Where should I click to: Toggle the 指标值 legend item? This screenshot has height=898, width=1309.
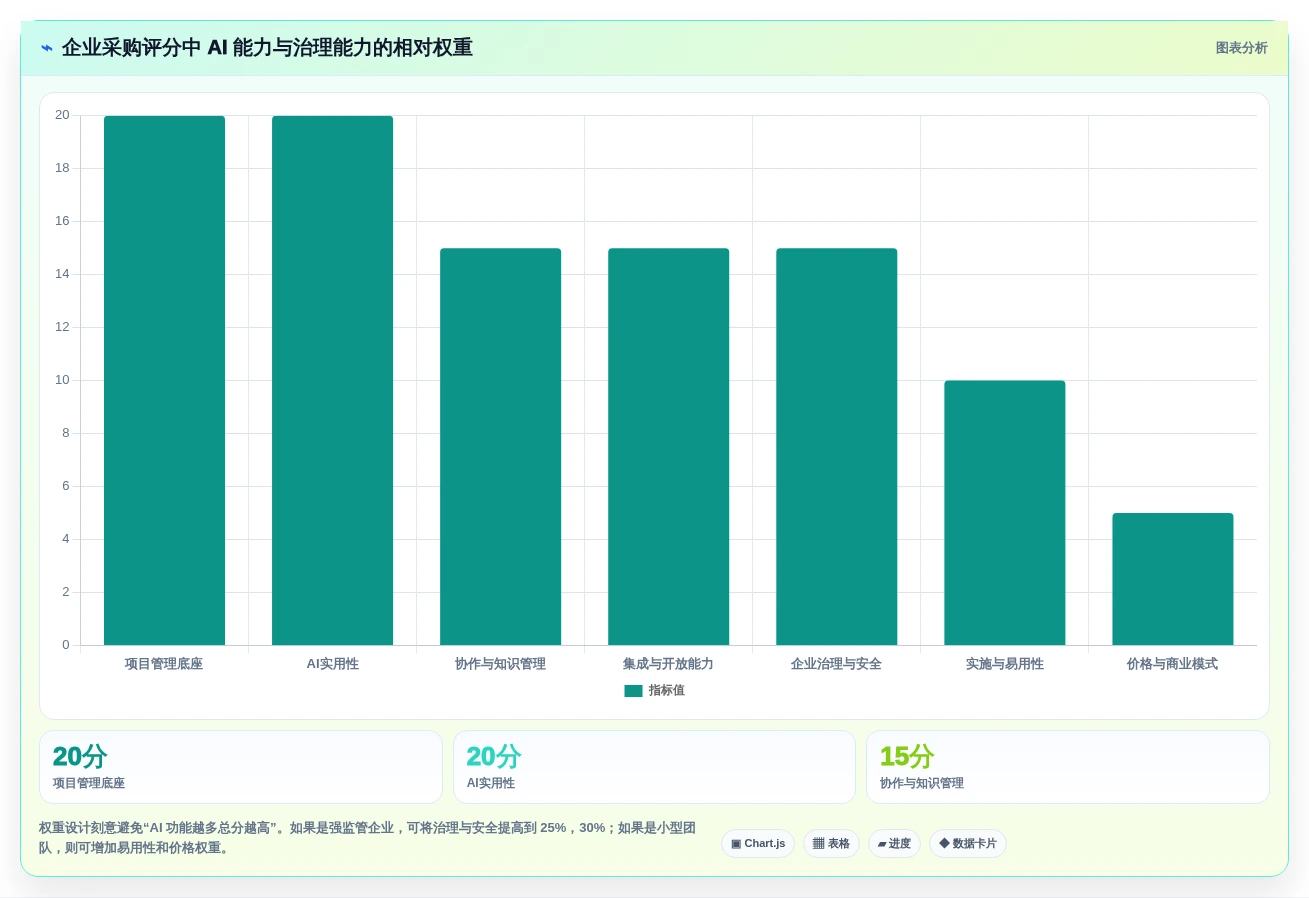[654, 691]
